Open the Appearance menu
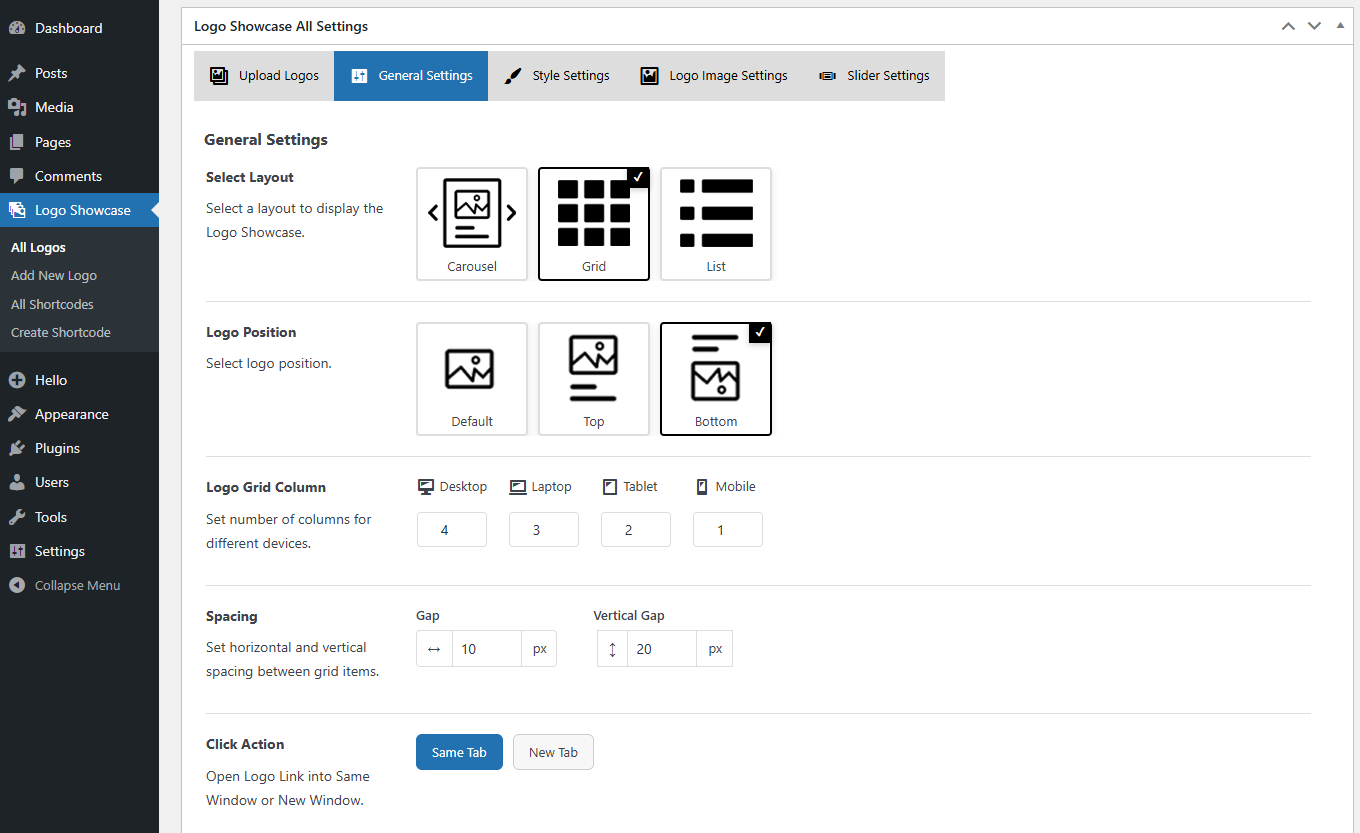The width and height of the screenshot is (1360, 833). tap(79, 414)
